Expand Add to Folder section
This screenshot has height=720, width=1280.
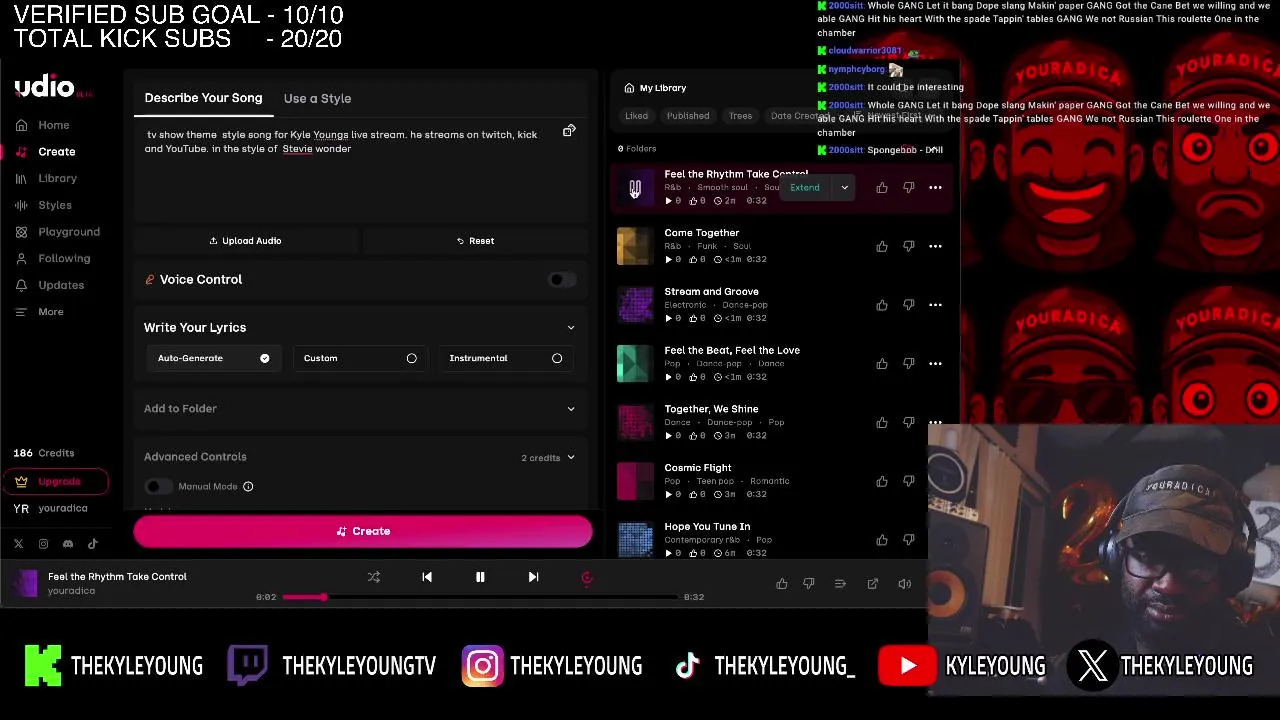(571, 409)
